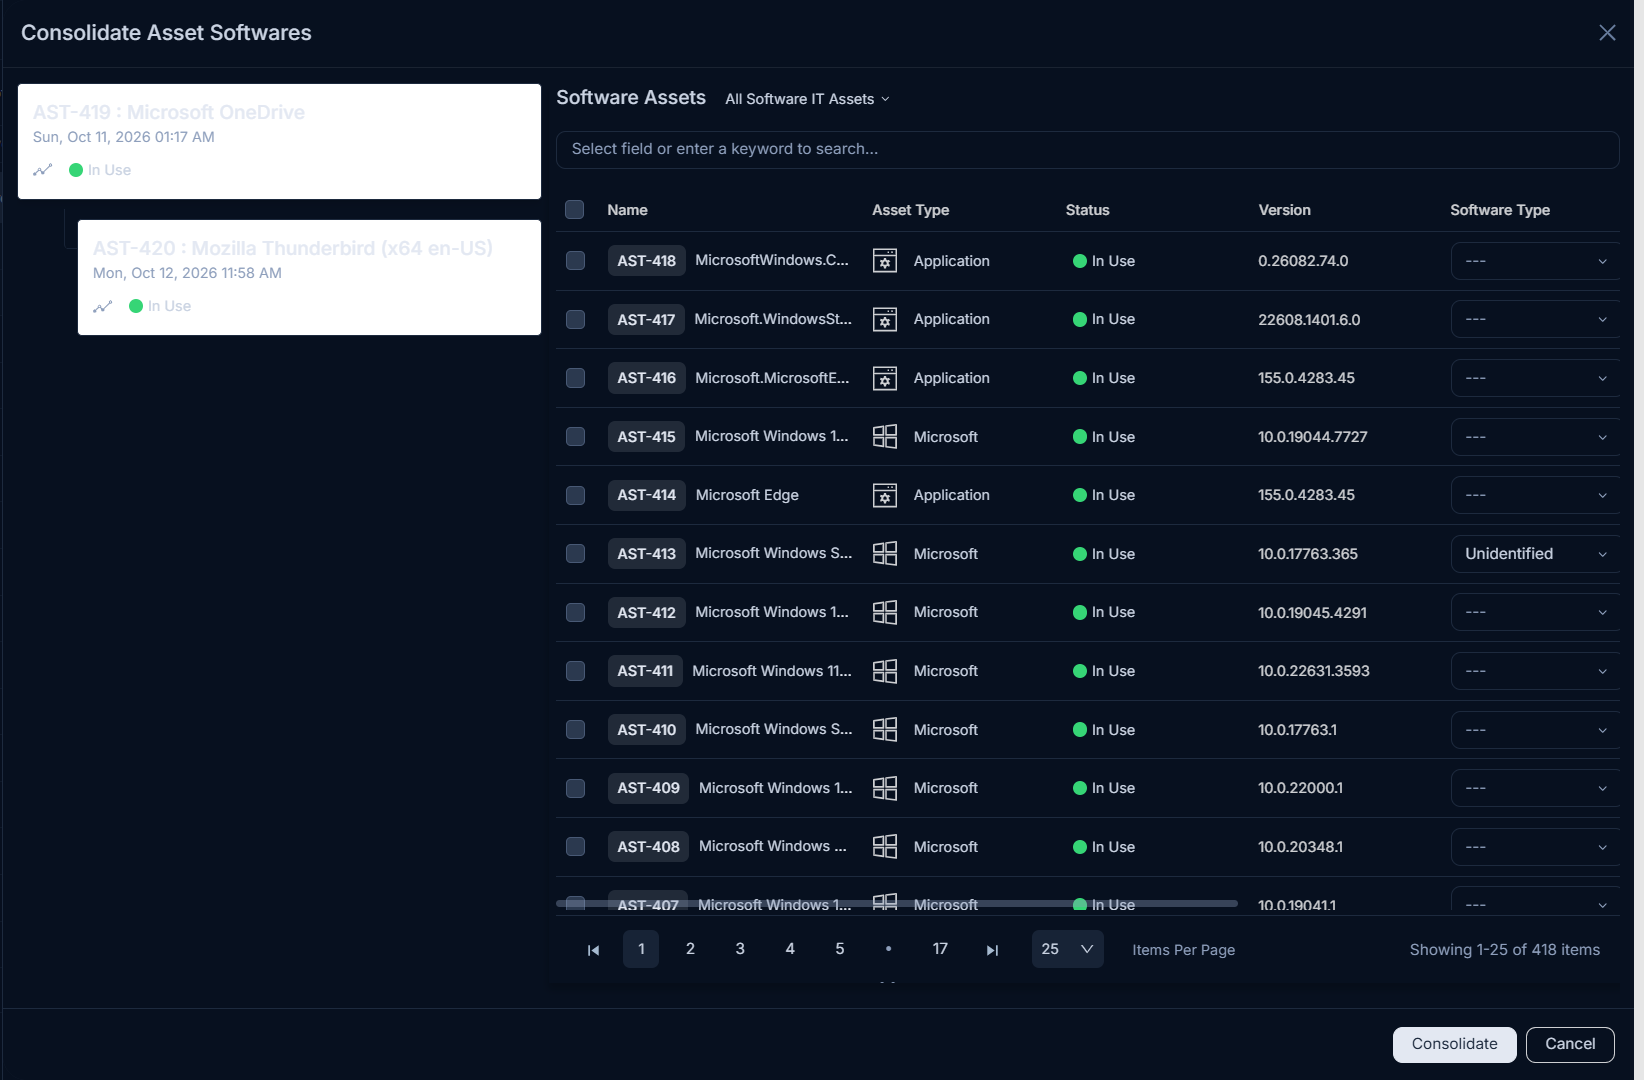Toggle the select-all checkbox in table header

tap(574, 209)
